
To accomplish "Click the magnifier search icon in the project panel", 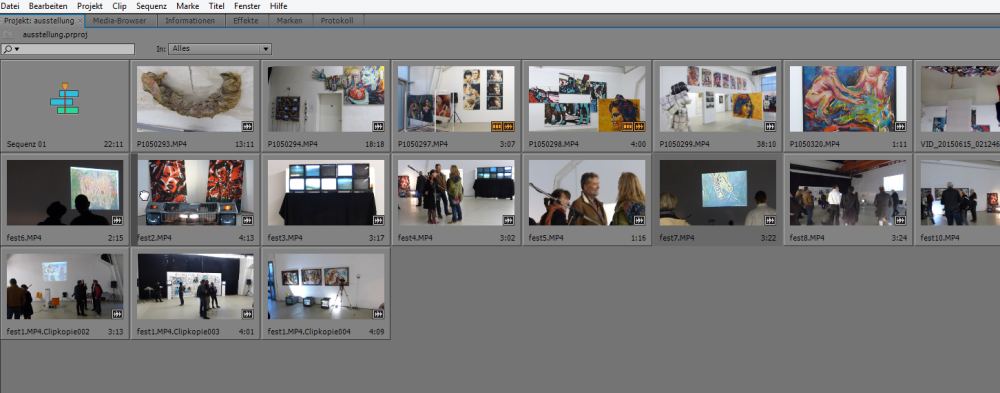I will pyautogui.click(x=8, y=49).
